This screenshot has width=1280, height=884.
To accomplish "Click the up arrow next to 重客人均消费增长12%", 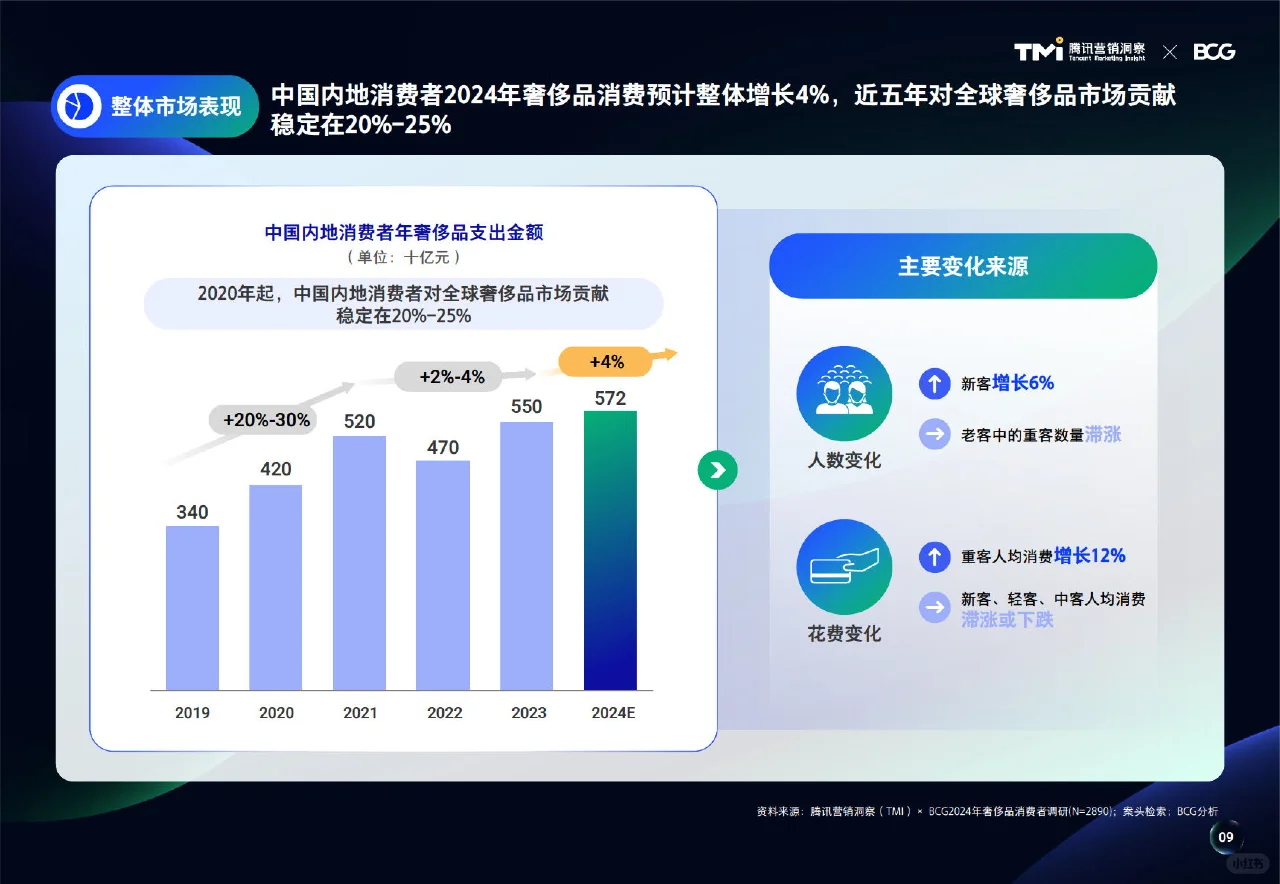I will 935,557.
